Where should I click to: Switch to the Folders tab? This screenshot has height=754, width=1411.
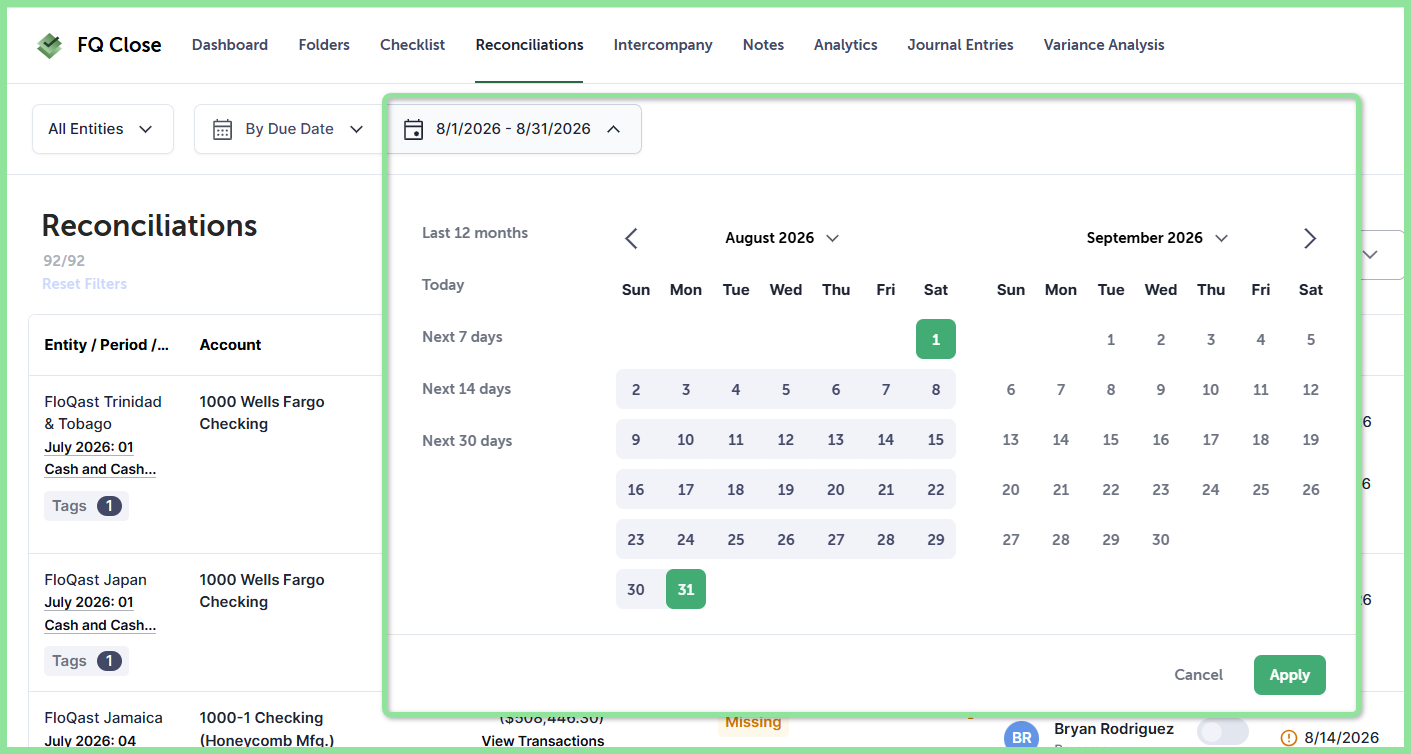(324, 45)
